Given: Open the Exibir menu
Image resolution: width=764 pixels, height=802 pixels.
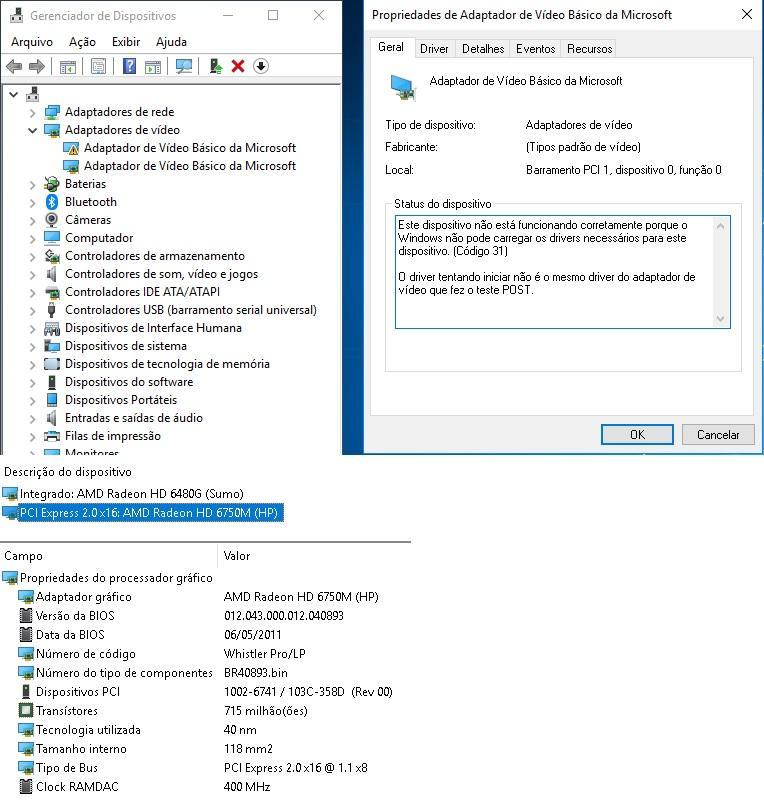Looking at the screenshot, I should tap(126, 41).
